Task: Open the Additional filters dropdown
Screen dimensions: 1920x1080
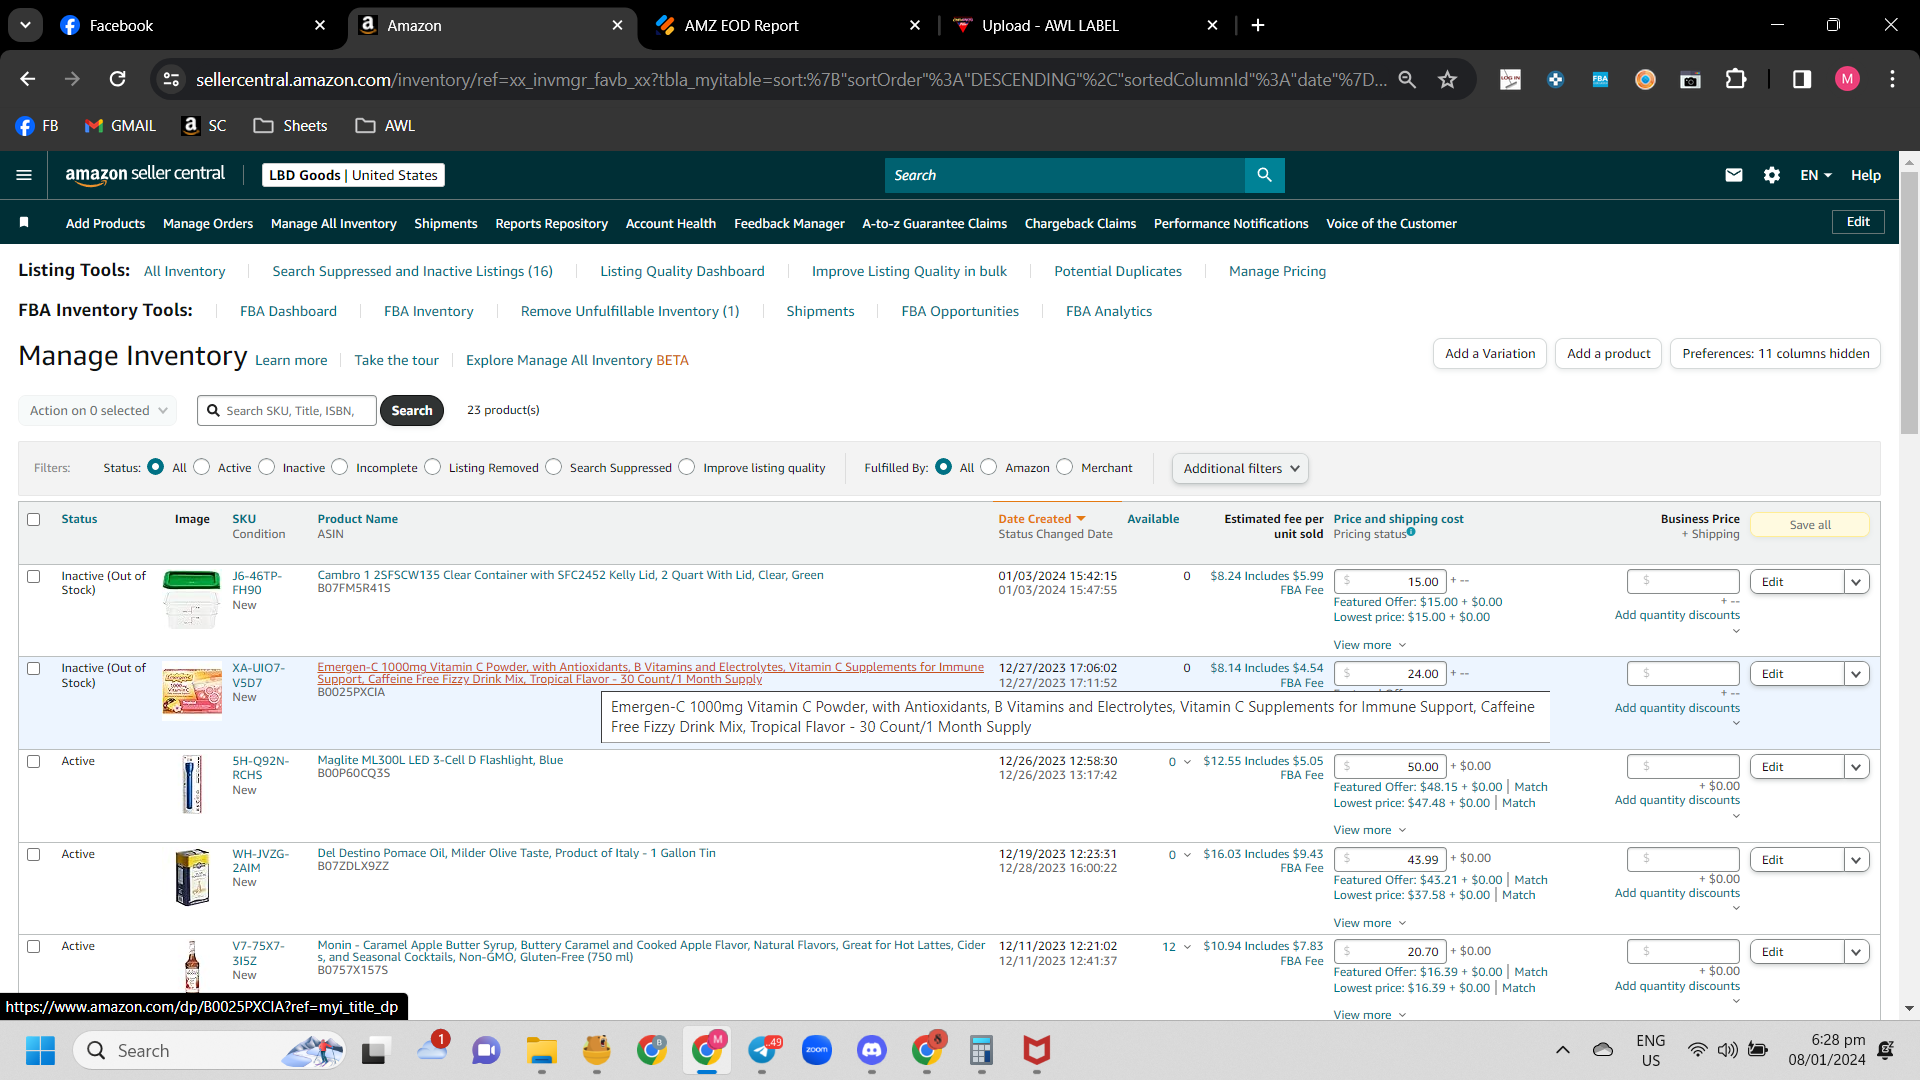Action: 1240,468
